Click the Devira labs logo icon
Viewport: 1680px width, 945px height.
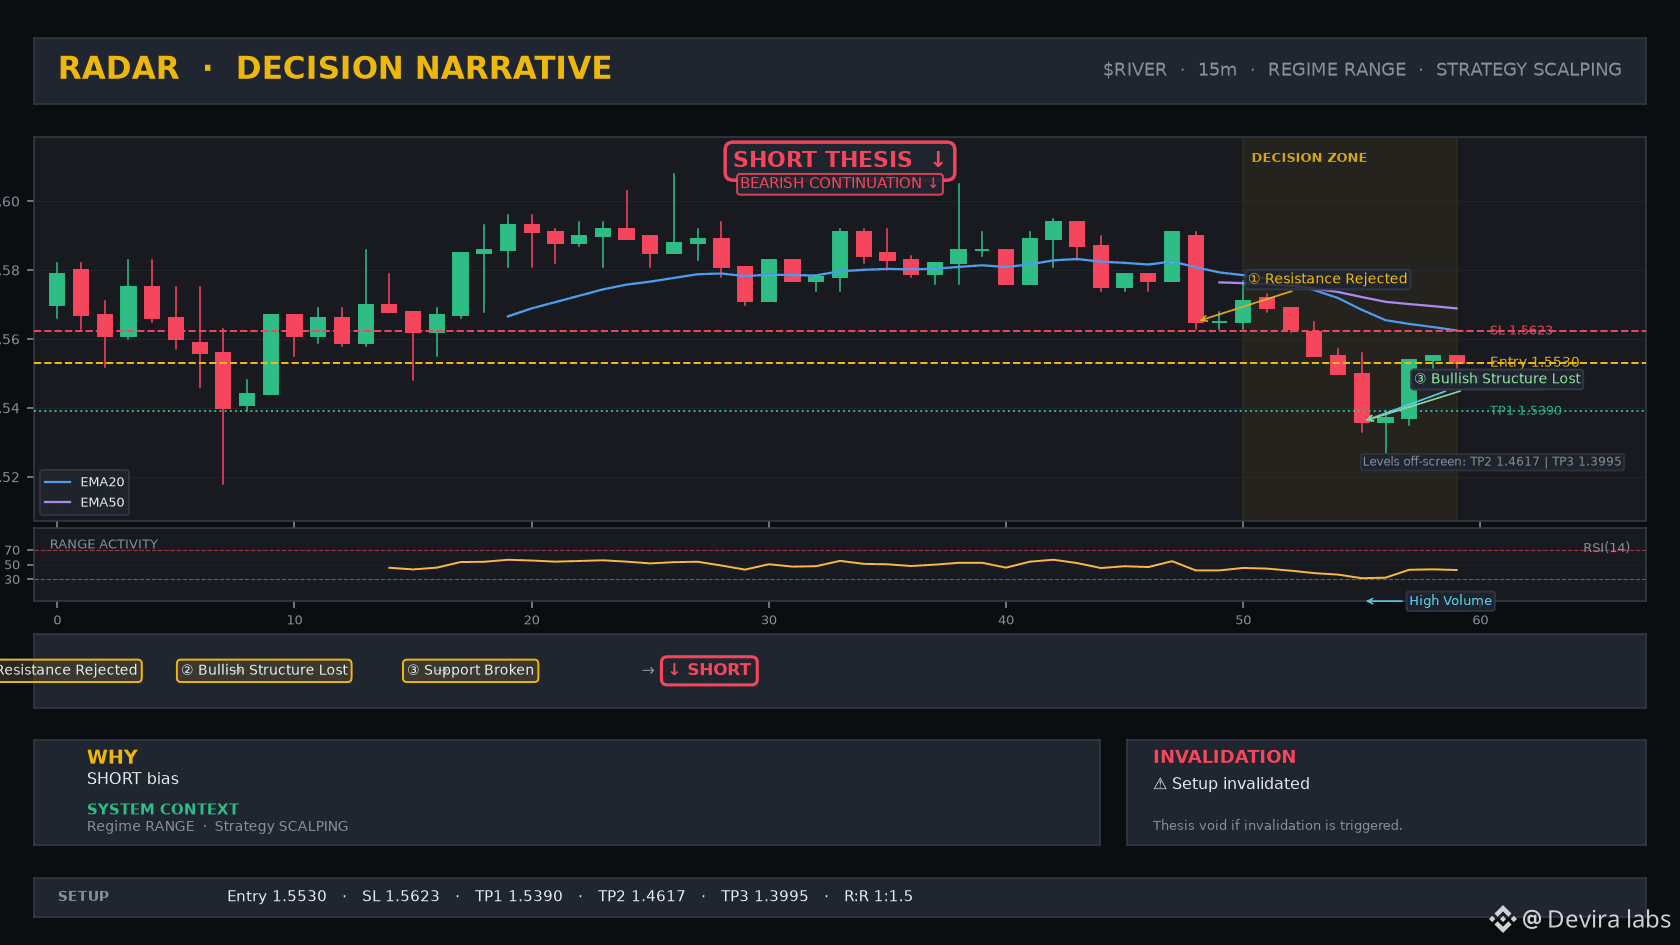(x=1503, y=919)
